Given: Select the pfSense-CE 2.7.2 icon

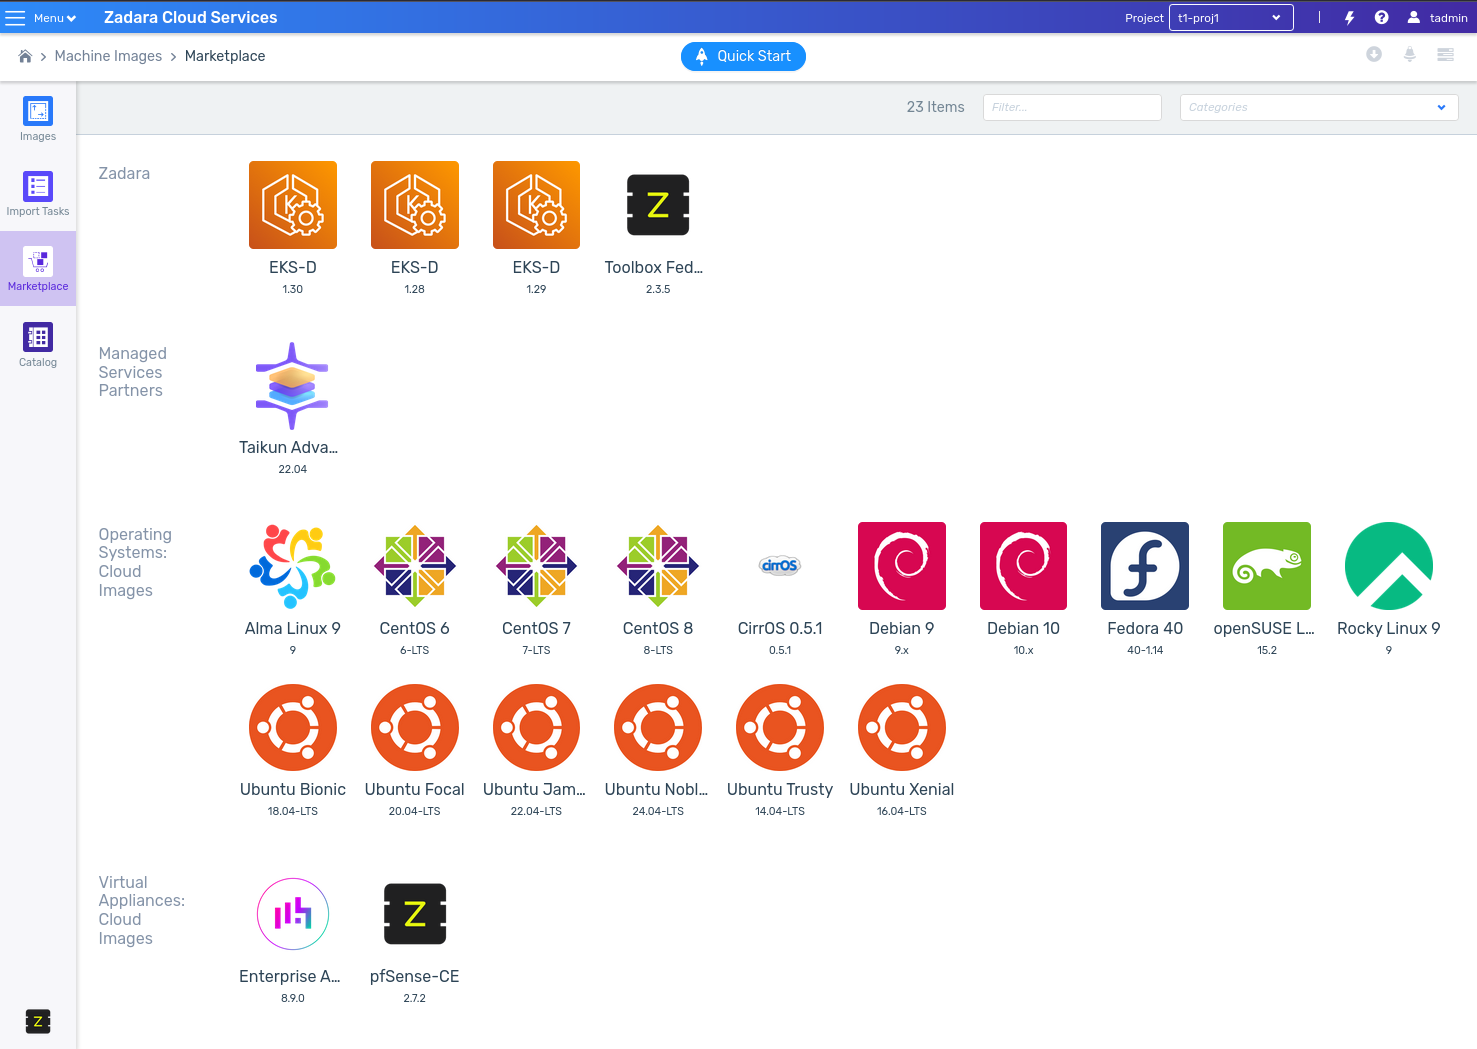Looking at the screenshot, I should click(414, 914).
